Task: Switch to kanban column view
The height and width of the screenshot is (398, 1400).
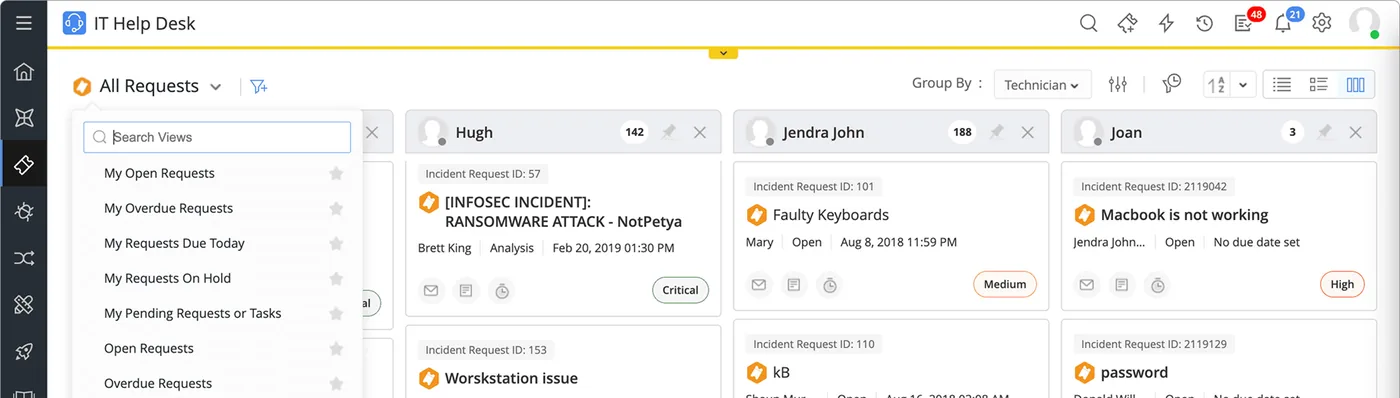Action: click(x=1356, y=85)
